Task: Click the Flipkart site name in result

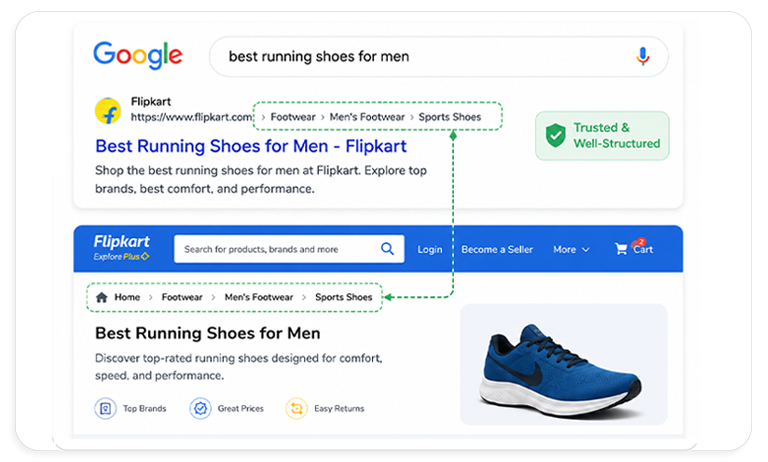Action: pos(150,101)
